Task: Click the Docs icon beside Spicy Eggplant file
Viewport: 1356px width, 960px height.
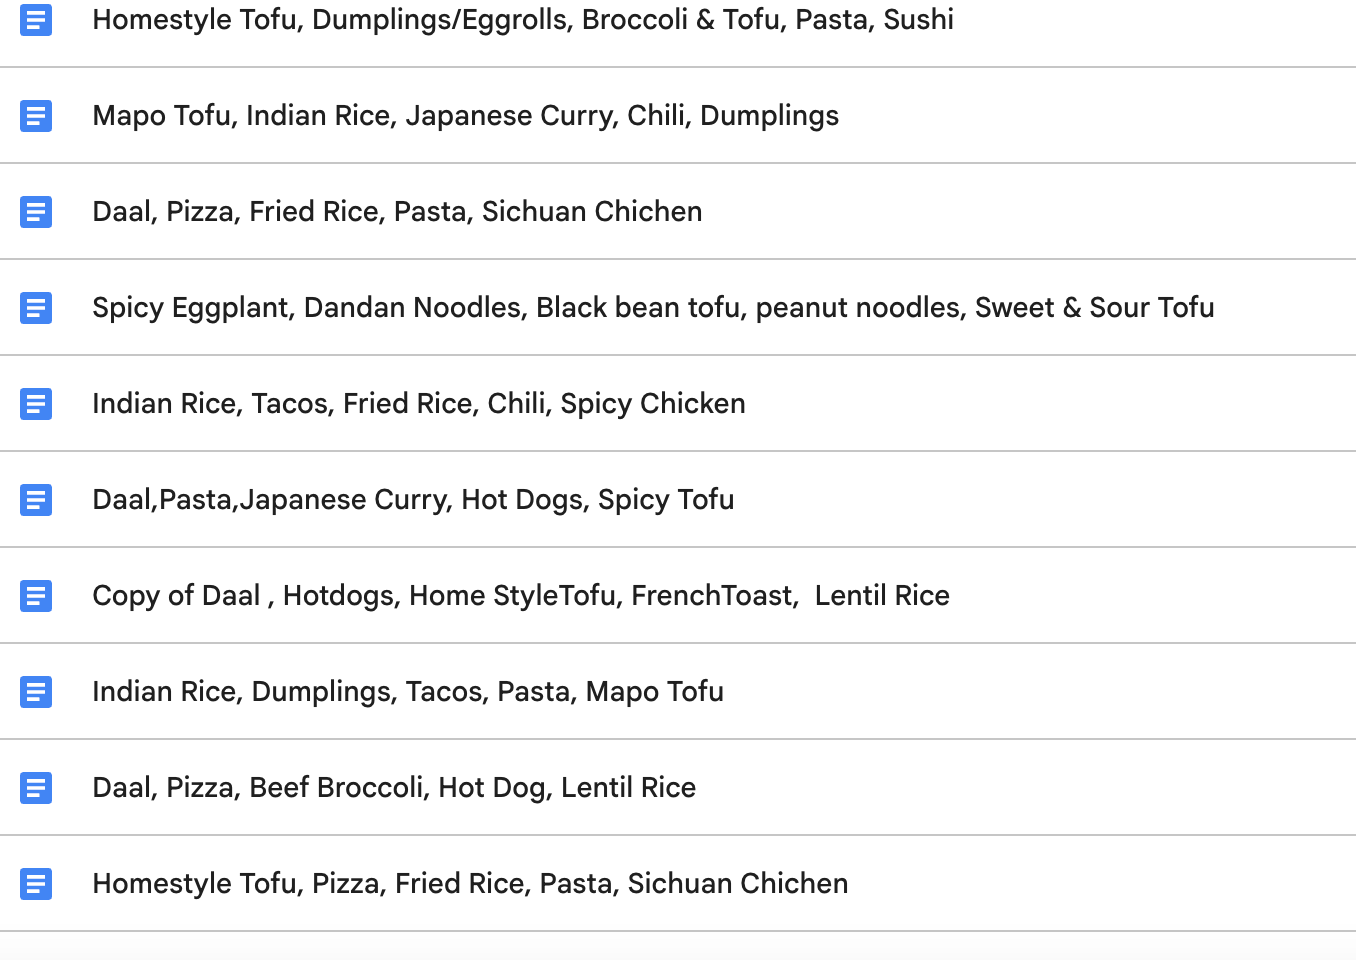Action: click(36, 308)
